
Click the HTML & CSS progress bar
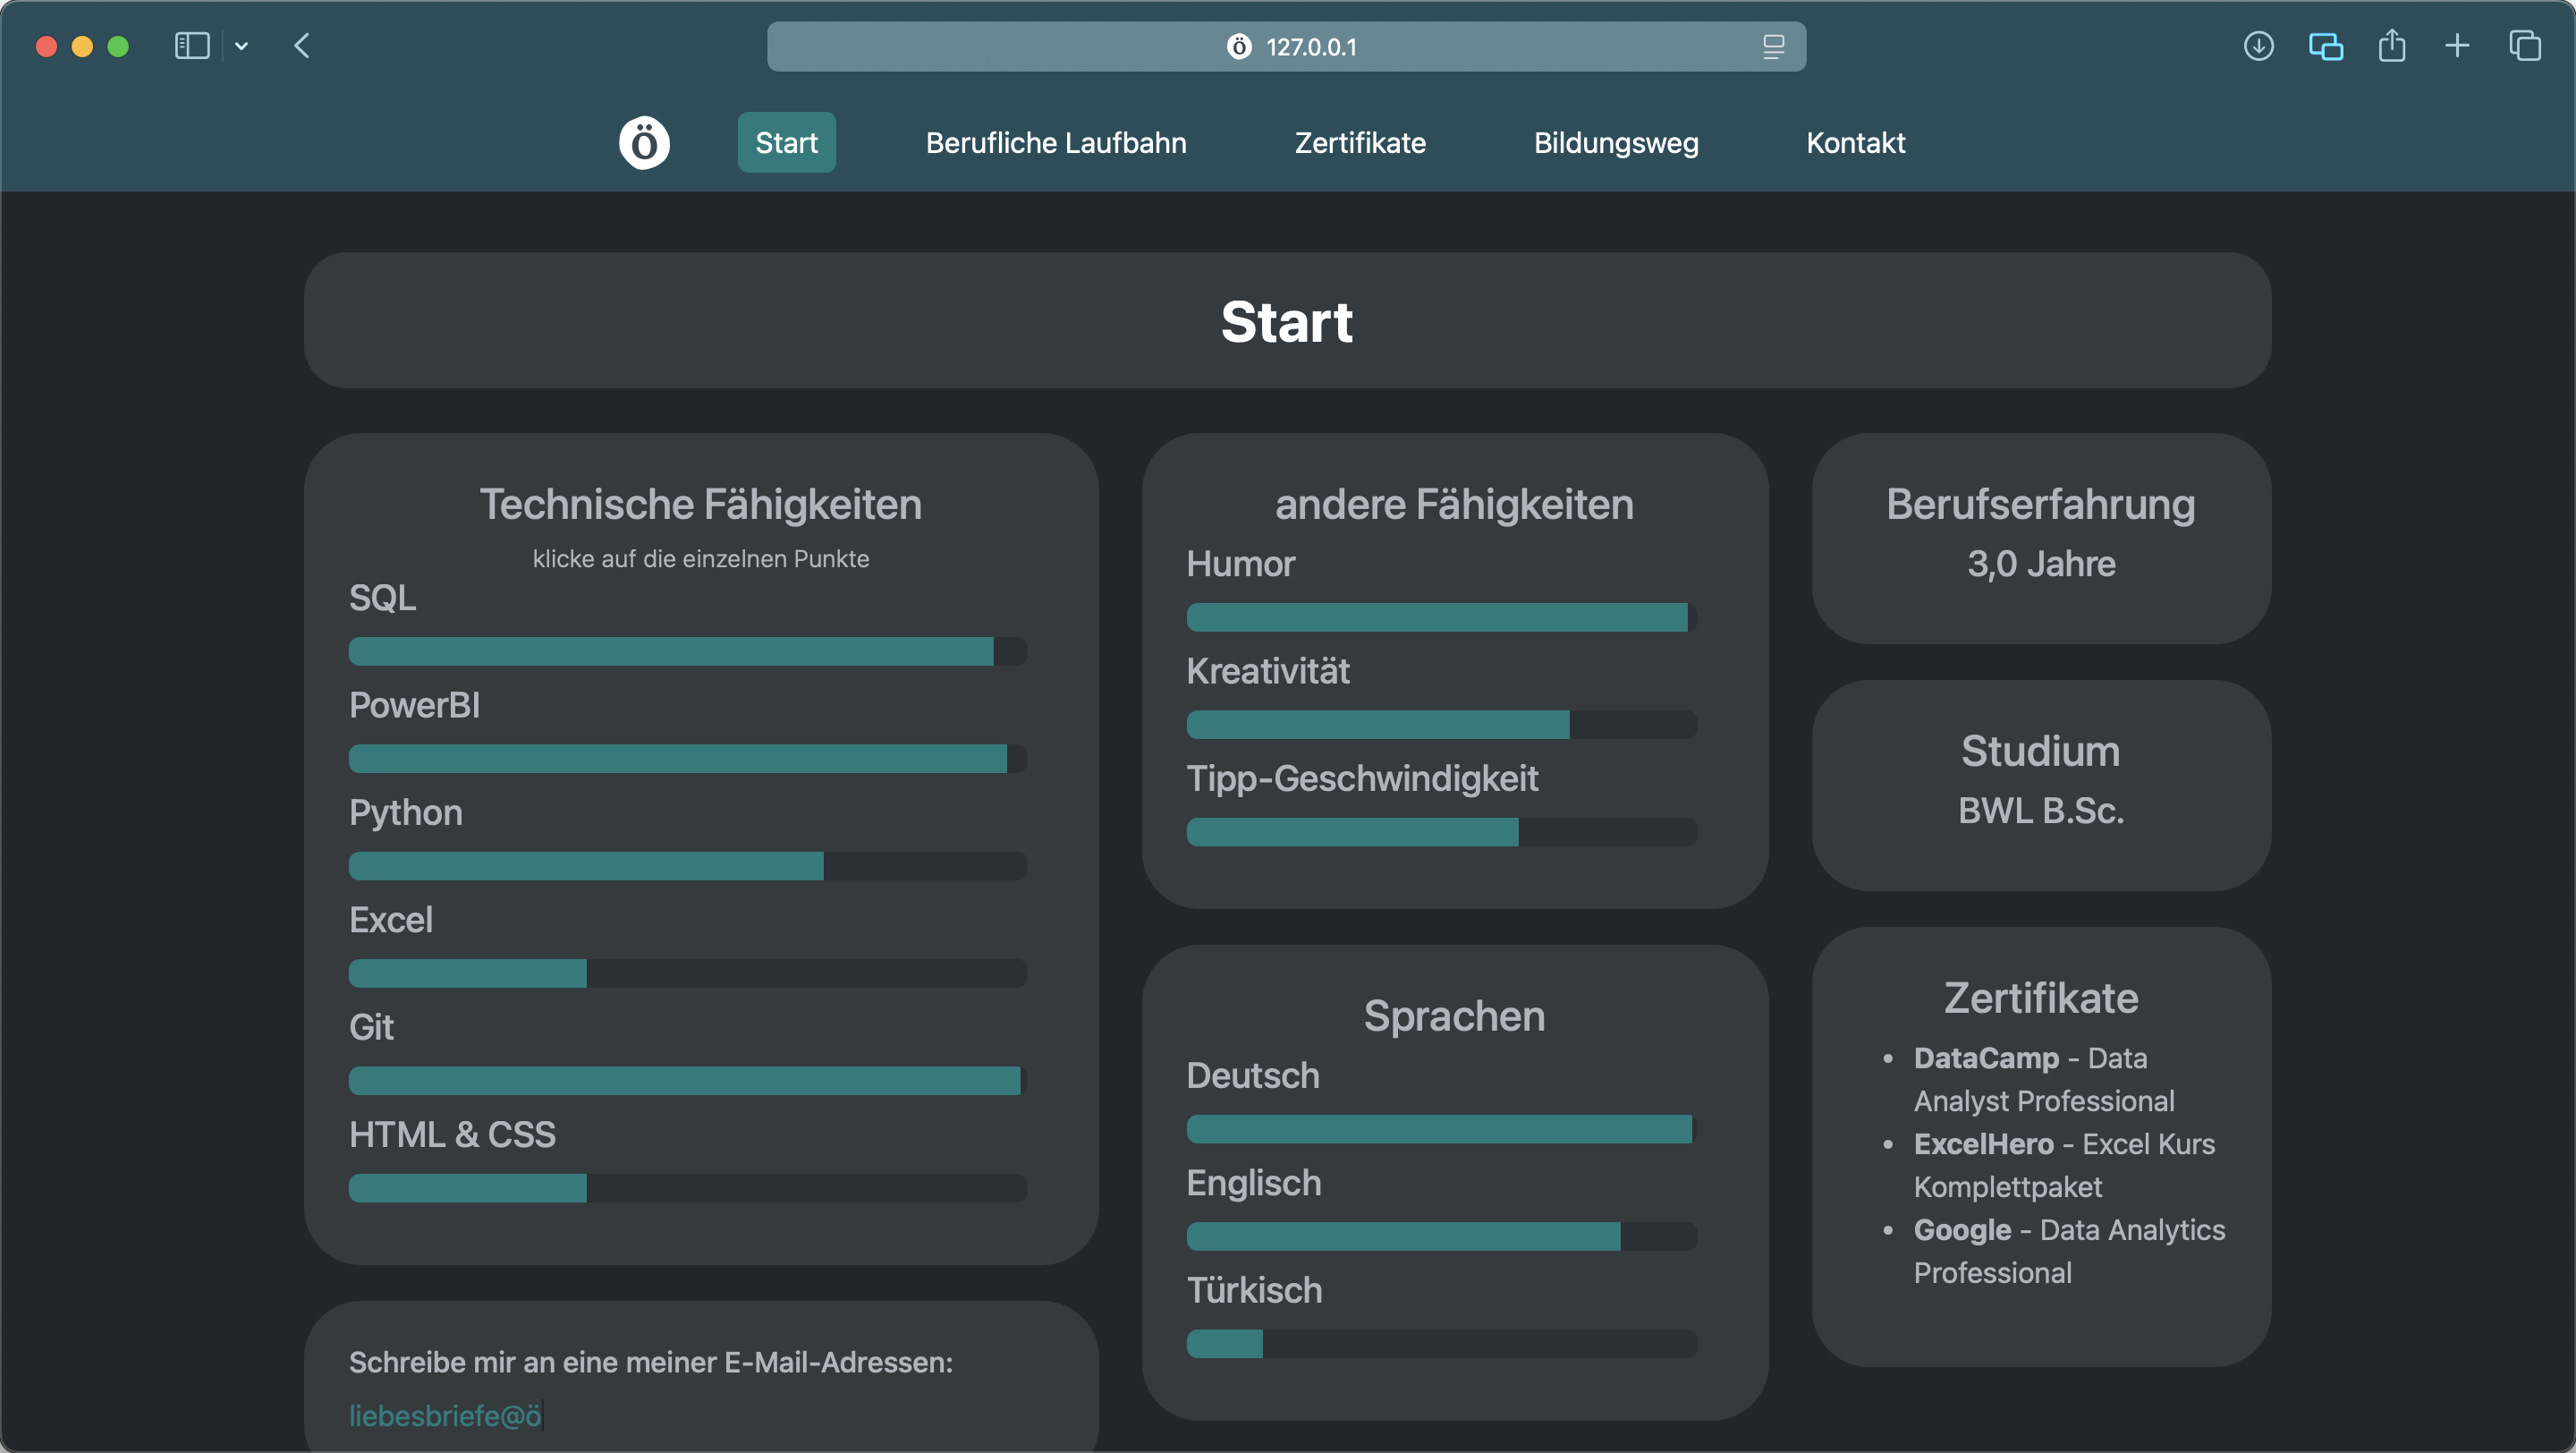(x=688, y=1188)
